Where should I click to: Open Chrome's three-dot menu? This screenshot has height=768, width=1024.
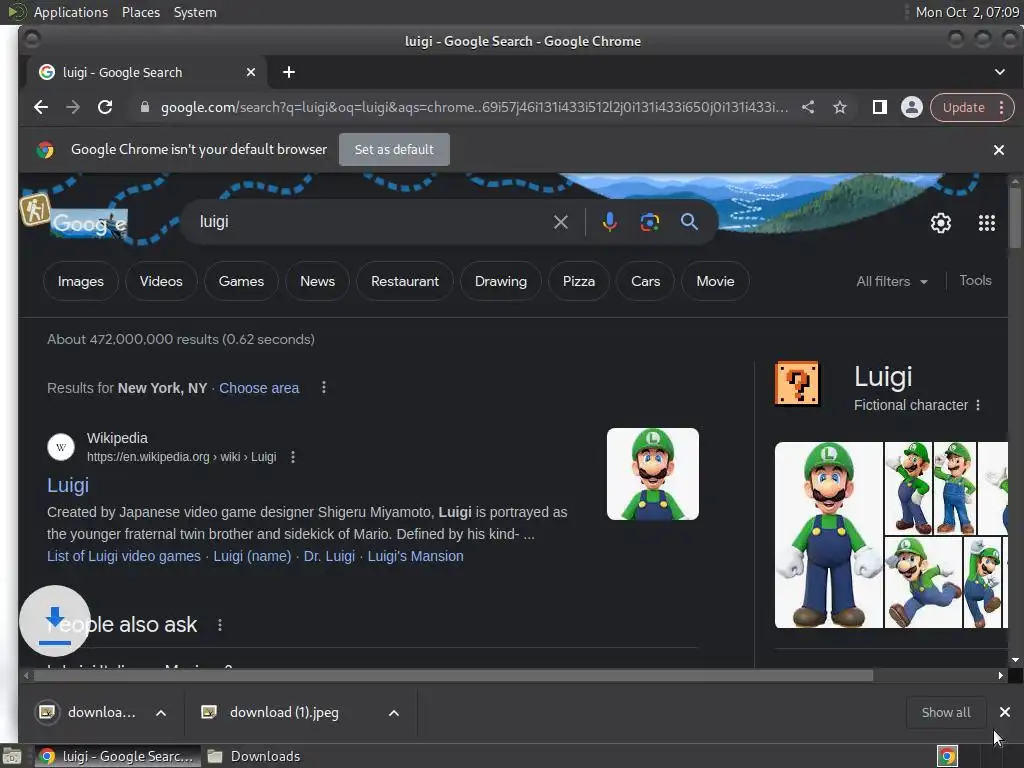pyautogui.click(x=1001, y=108)
